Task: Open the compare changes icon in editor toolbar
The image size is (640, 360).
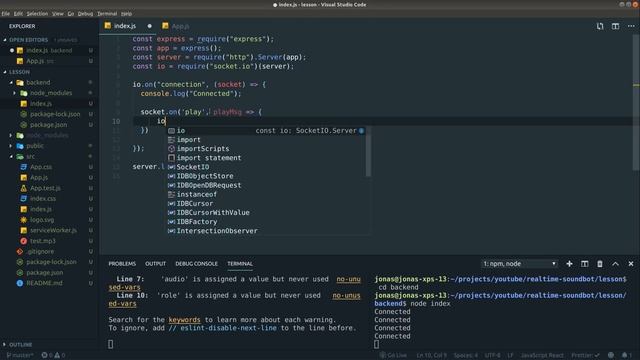Action: click(x=600, y=26)
